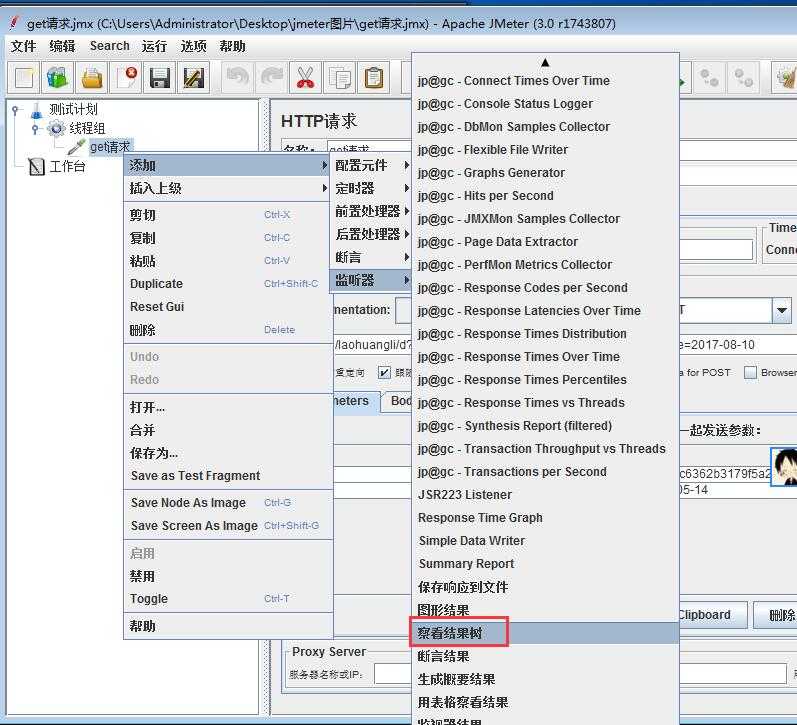Collapse the 线程组 tree node handle
Image resolution: width=797 pixels, height=725 pixels.
35,129
